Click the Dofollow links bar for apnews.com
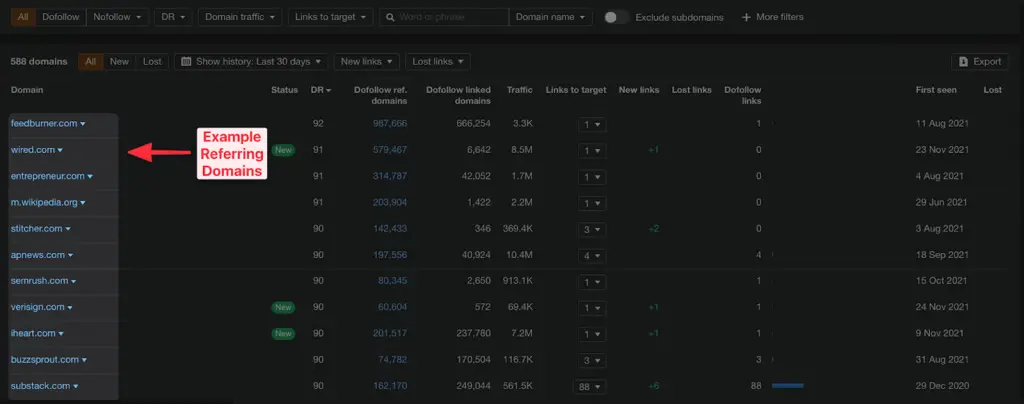The height and width of the screenshot is (404, 1024). pos(773,255)
